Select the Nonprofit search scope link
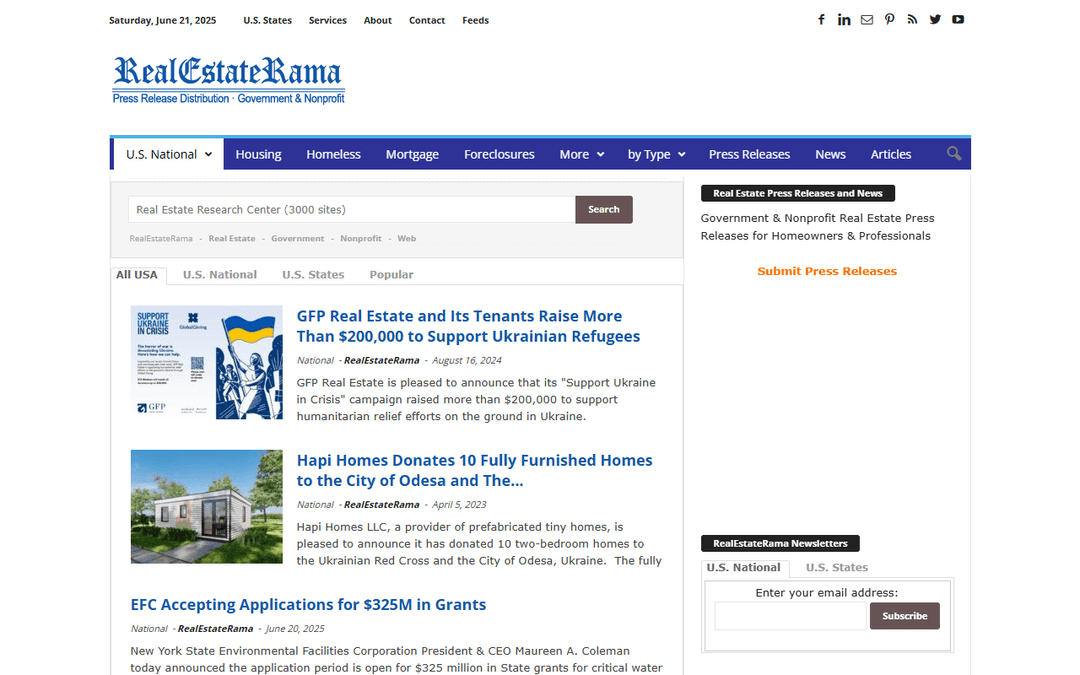 [x=361, y=238]
